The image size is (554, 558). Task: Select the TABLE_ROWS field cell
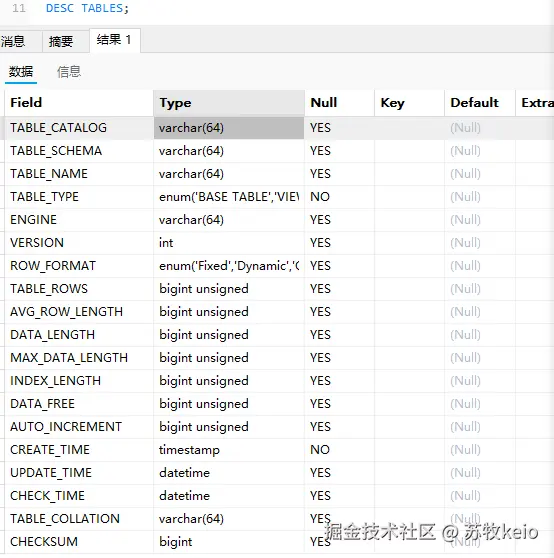pyautogui.click(x=79, y=289)
